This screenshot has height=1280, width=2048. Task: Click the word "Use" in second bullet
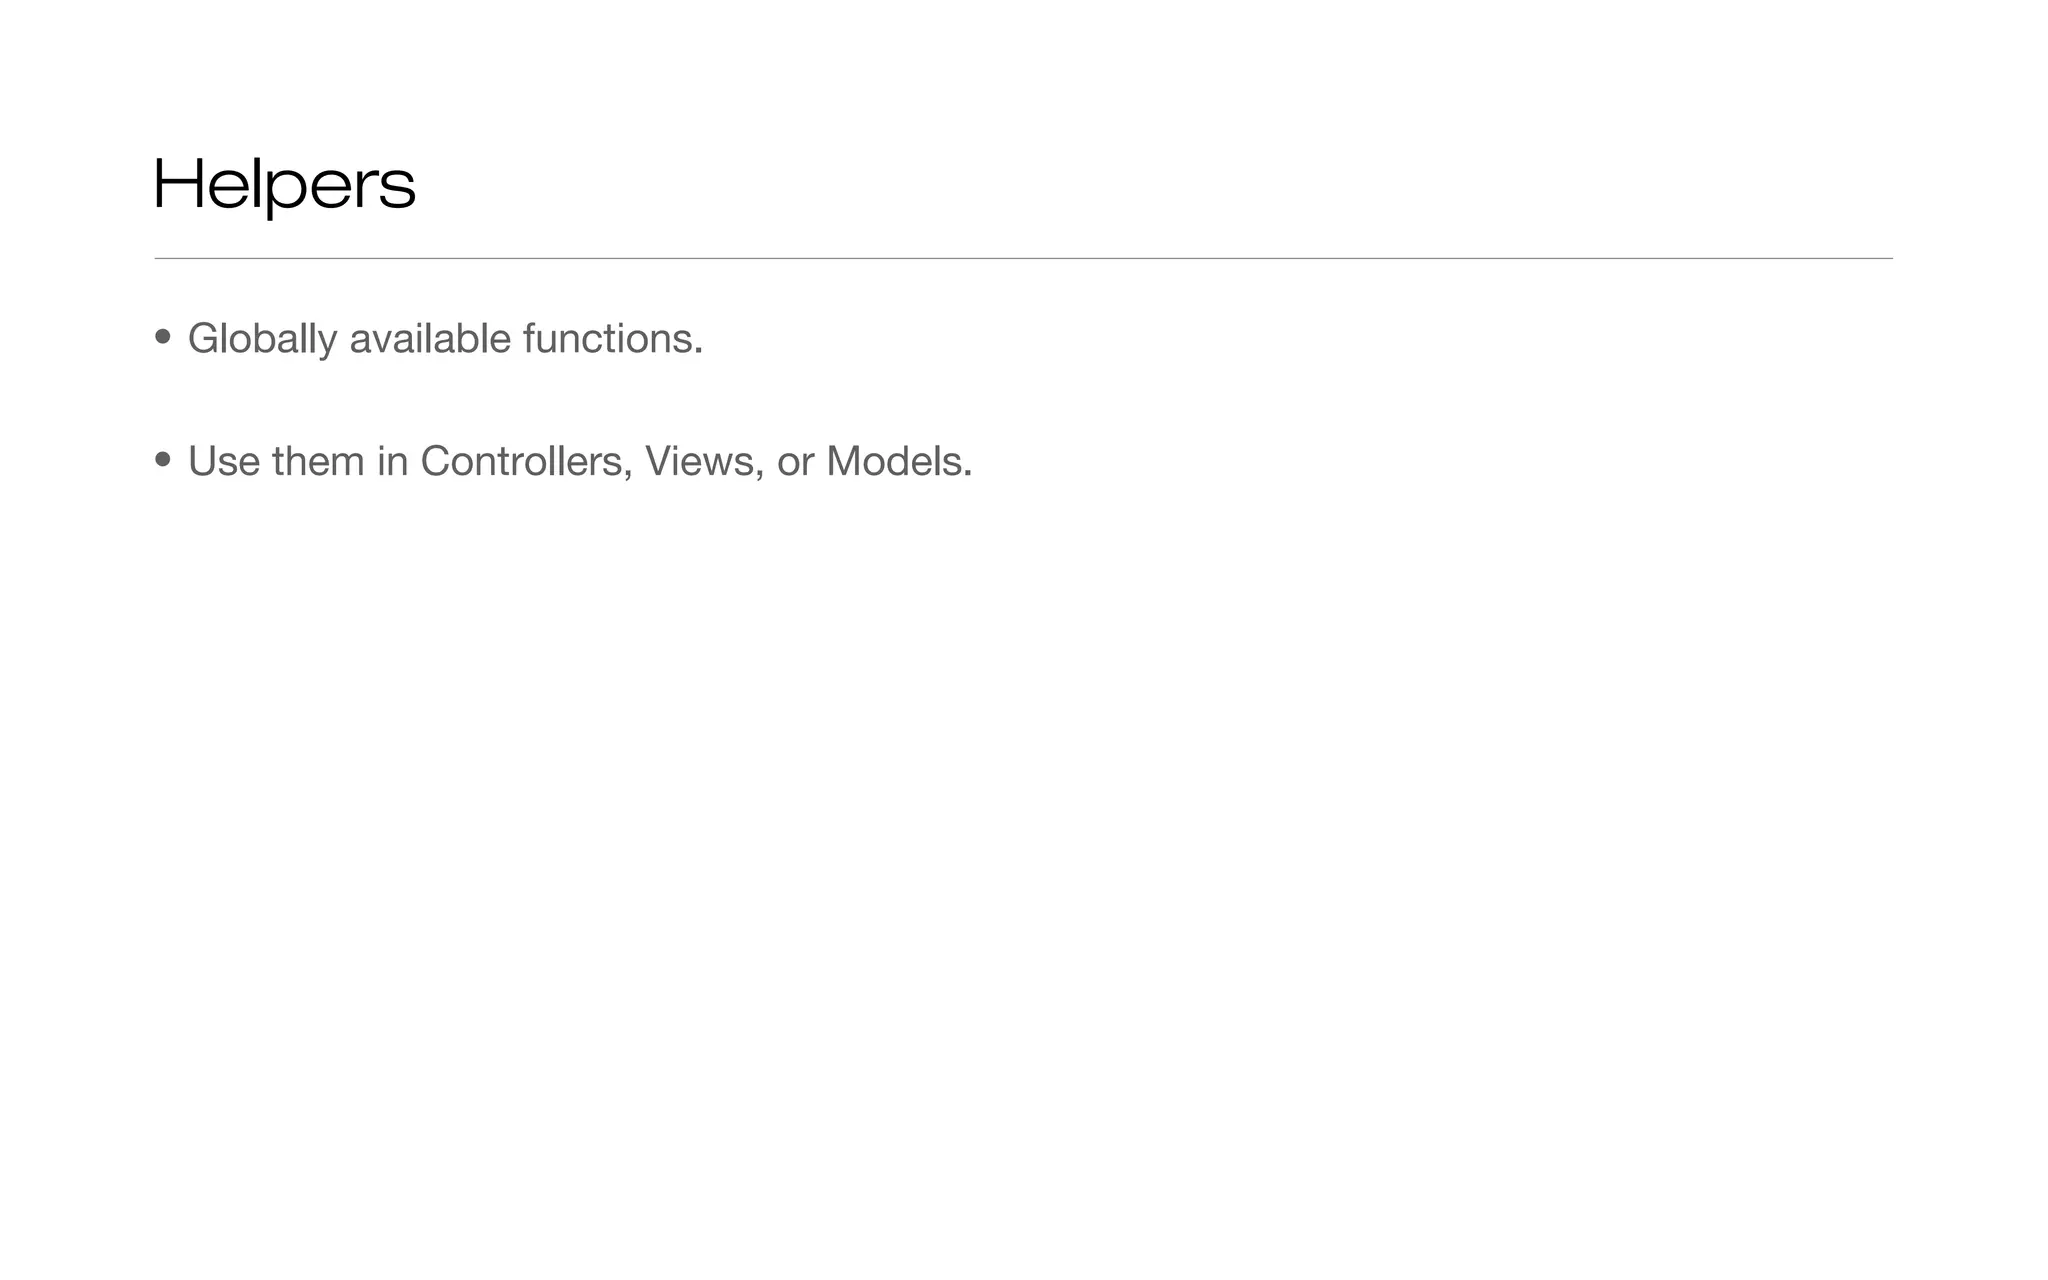click(224, 461)
